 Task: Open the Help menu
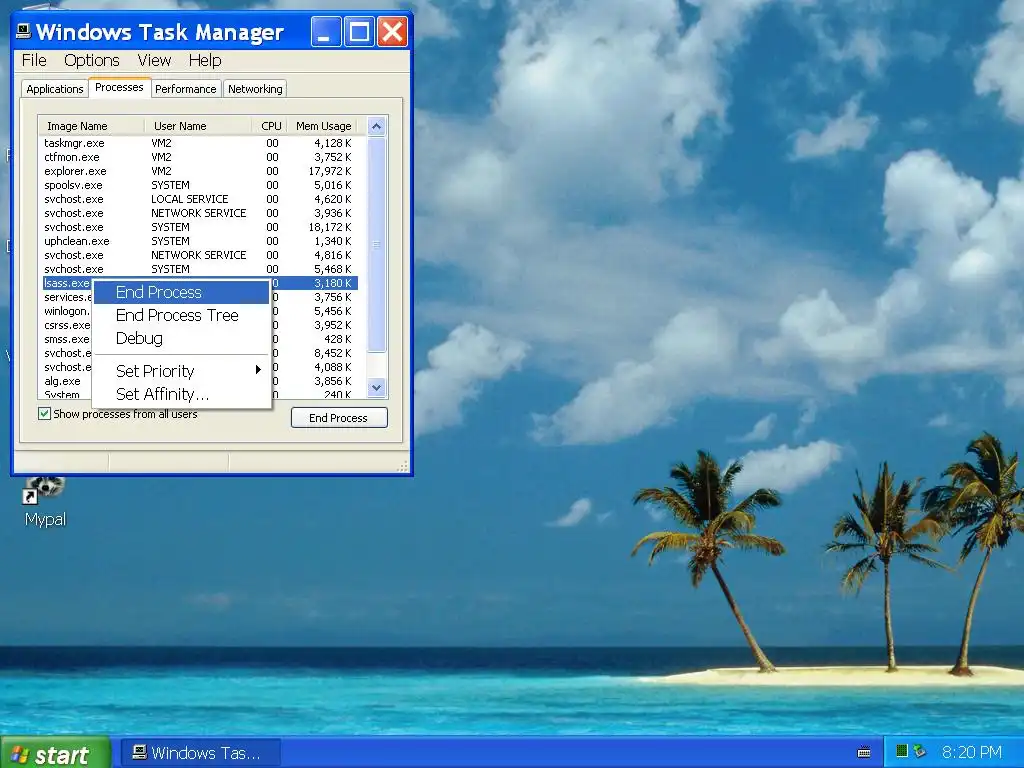(205, 60)
